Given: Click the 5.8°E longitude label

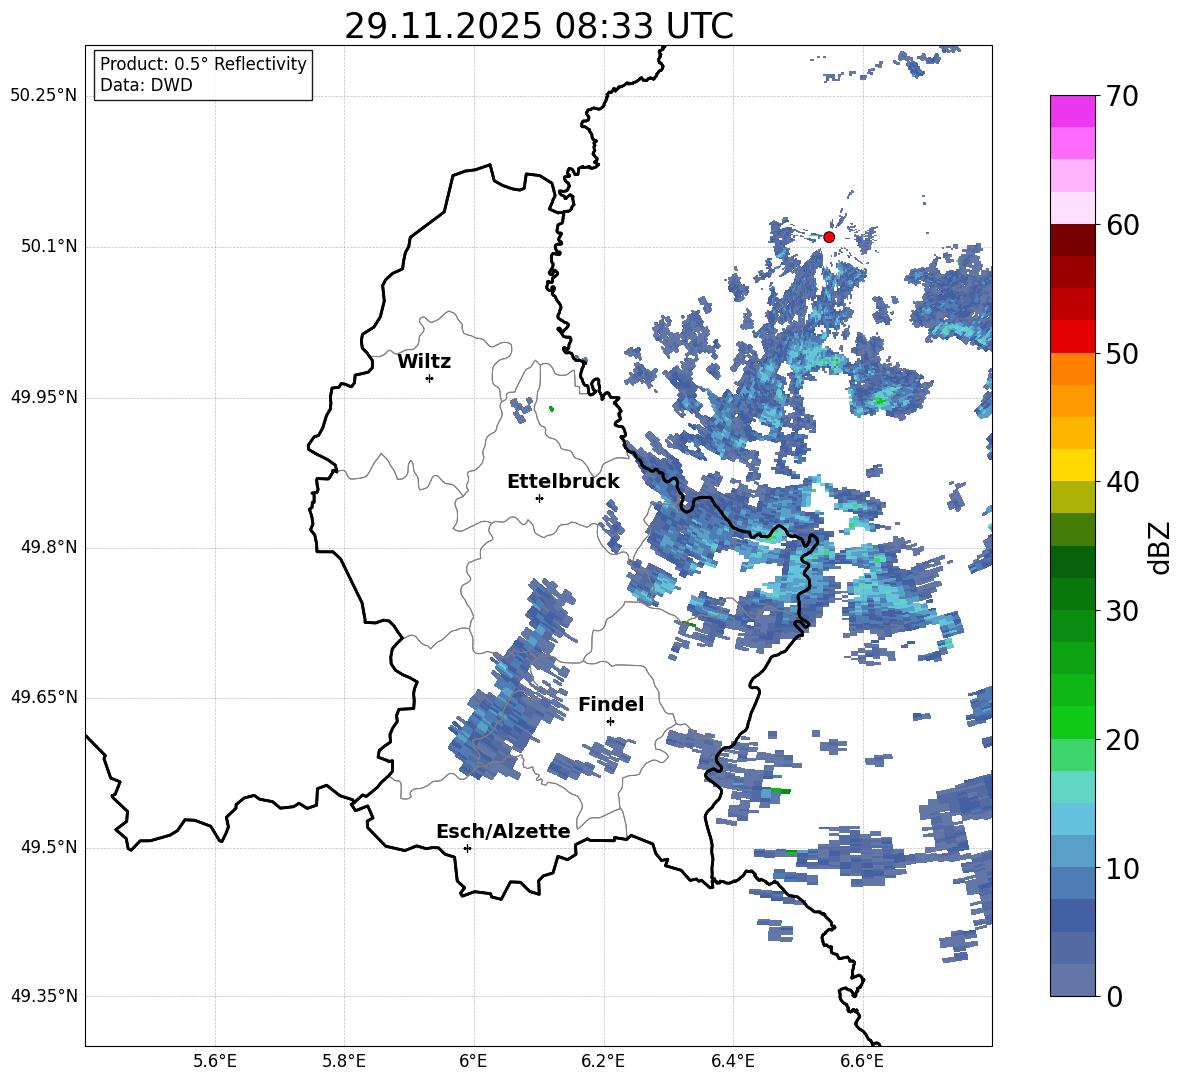Looking at the screenshot, I should pos(344,1061).
